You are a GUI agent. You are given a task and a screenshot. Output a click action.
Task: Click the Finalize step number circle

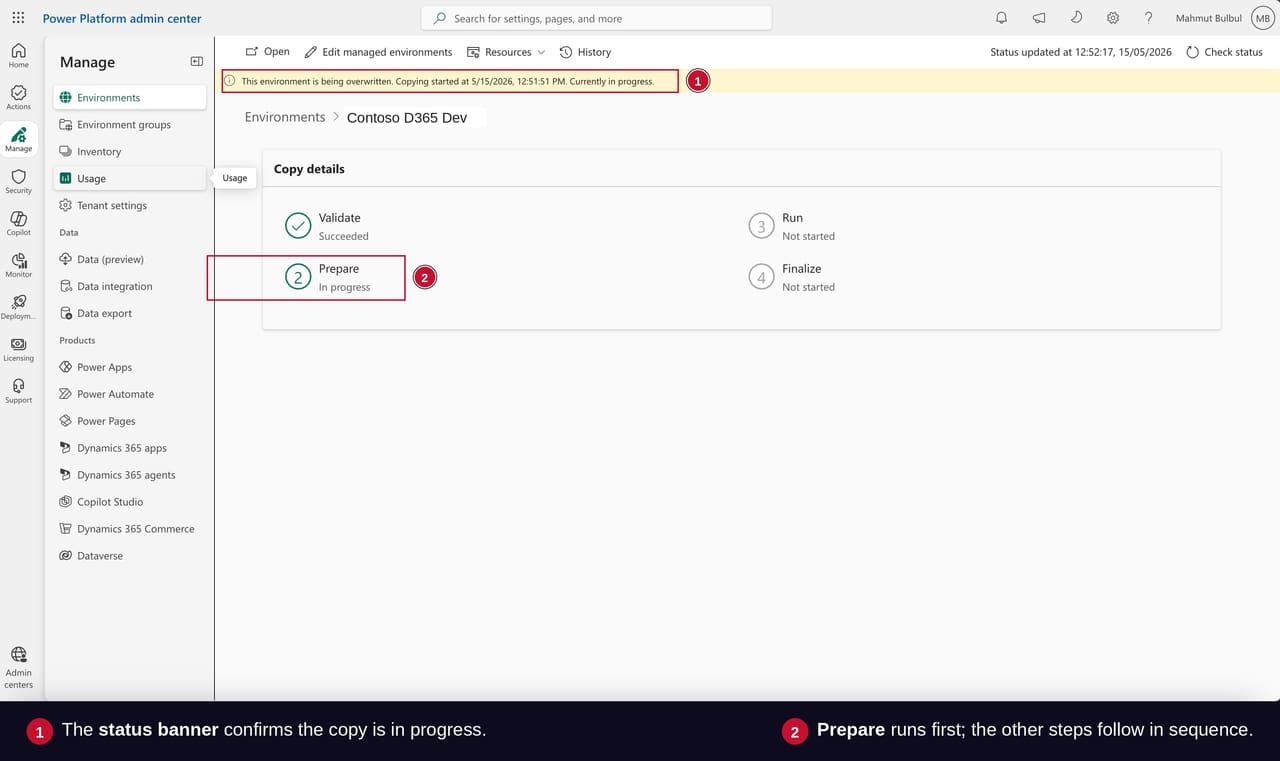pyautogui.click(x=762, y=277)
